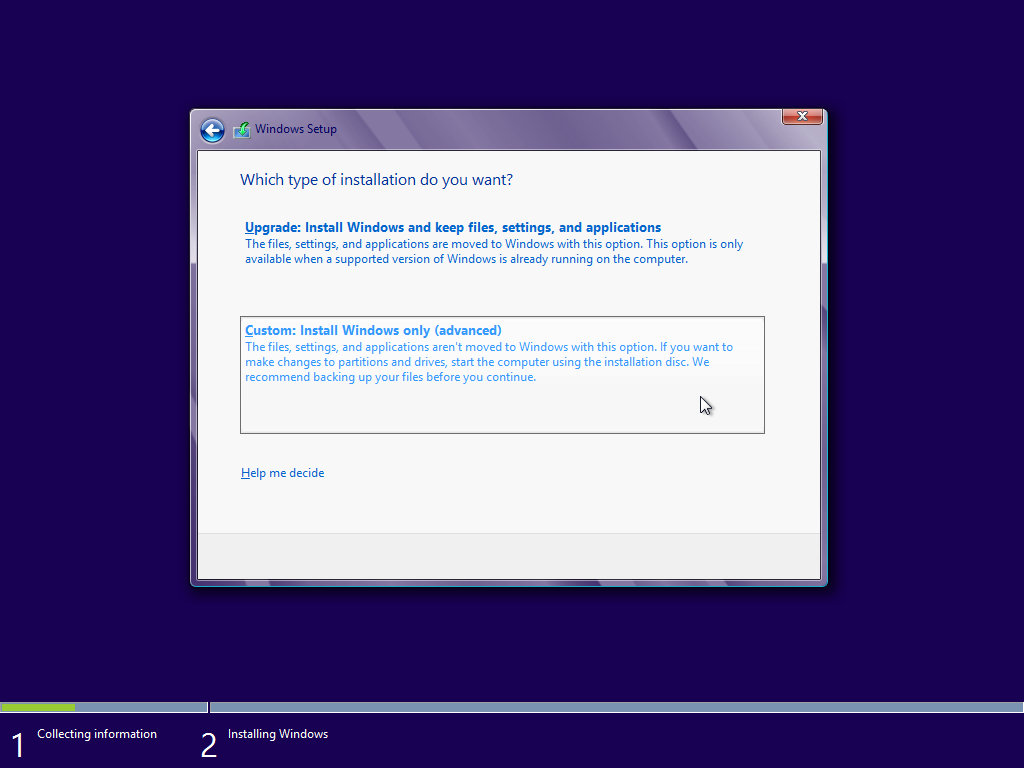The width and height of the screenshot is (1024, 768).
Task: Open the Custom install details box
Action: pyautogui.click(x=500, y=375)
